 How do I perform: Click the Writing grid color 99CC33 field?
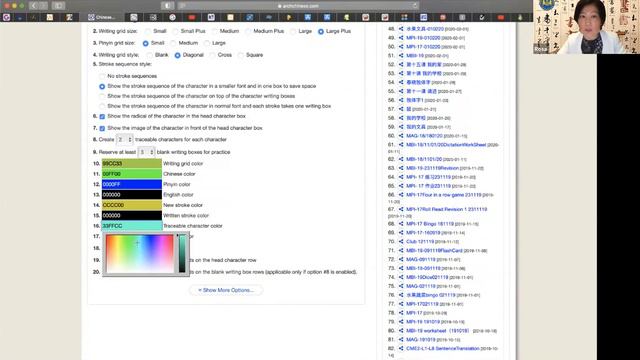(131, 163)
